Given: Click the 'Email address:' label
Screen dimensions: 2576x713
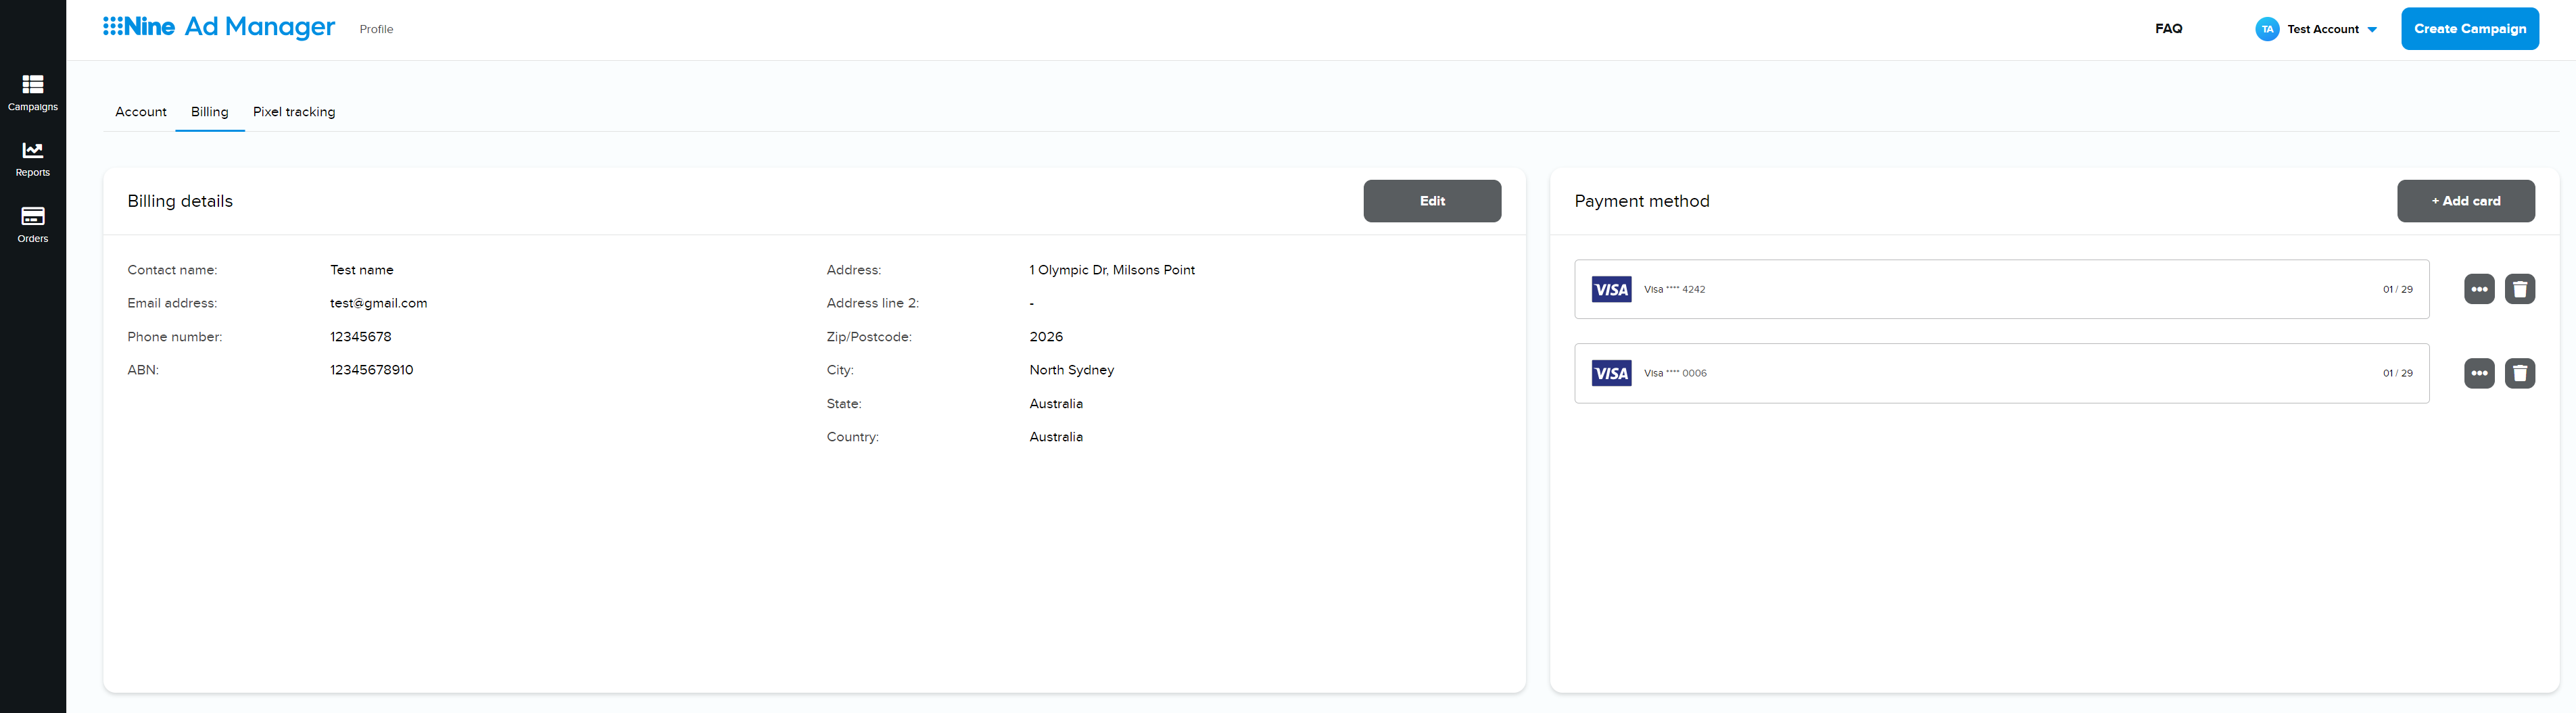Looking at the screenshot, I should click(172, 303).
